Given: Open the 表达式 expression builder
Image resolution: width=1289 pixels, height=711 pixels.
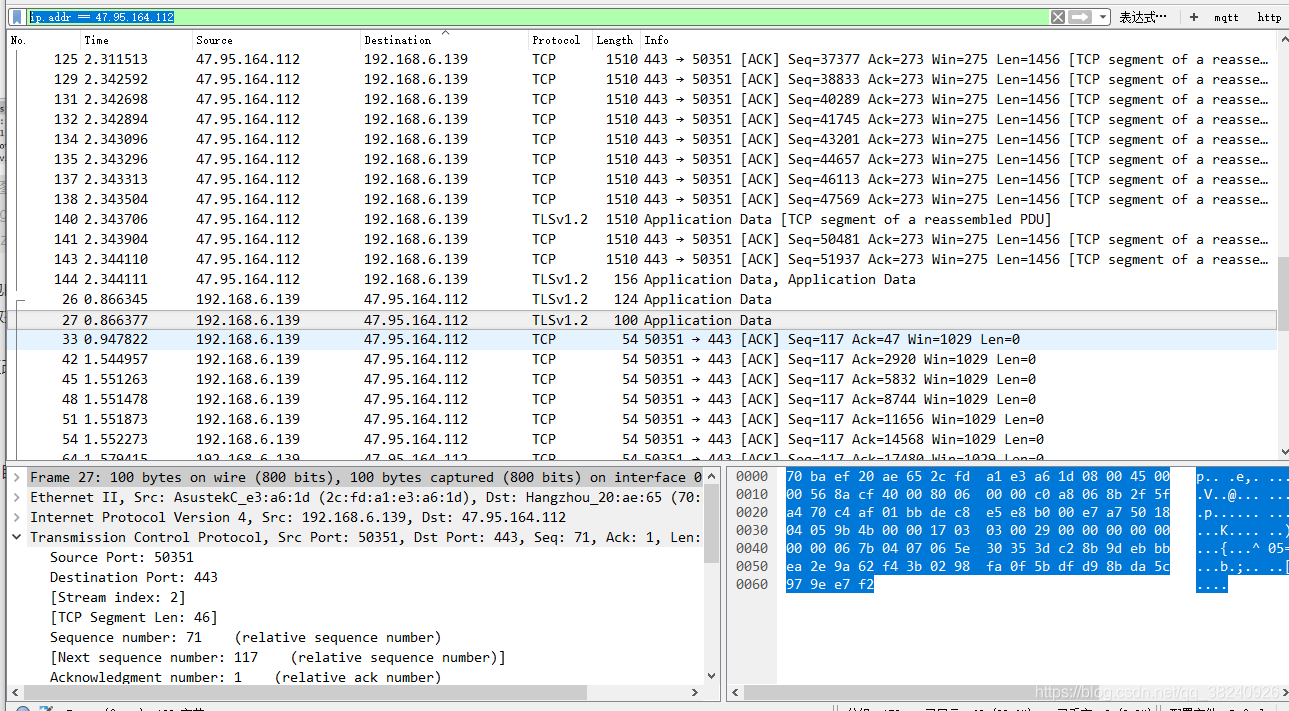Looking at the screenshot, I should [1142, 17].
